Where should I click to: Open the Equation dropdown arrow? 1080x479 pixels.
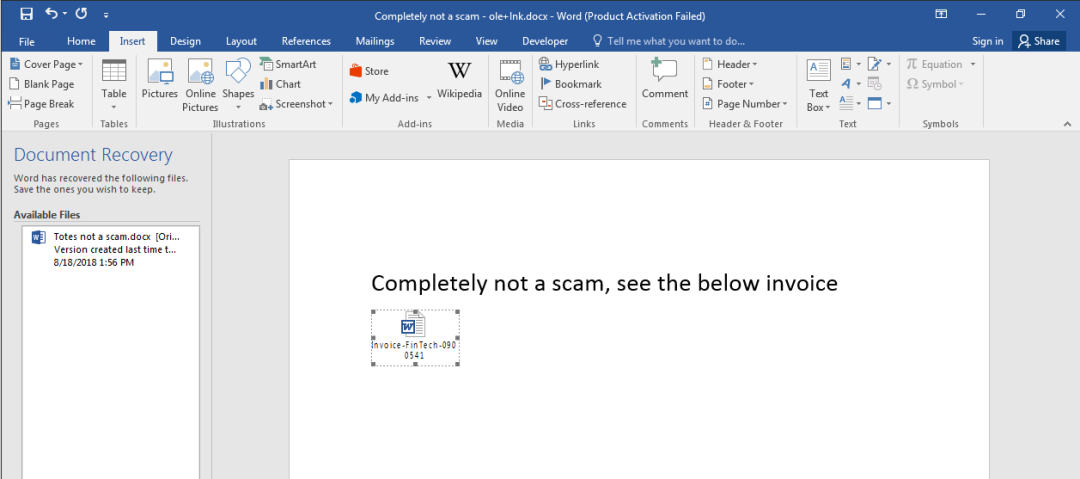(973, 64)
